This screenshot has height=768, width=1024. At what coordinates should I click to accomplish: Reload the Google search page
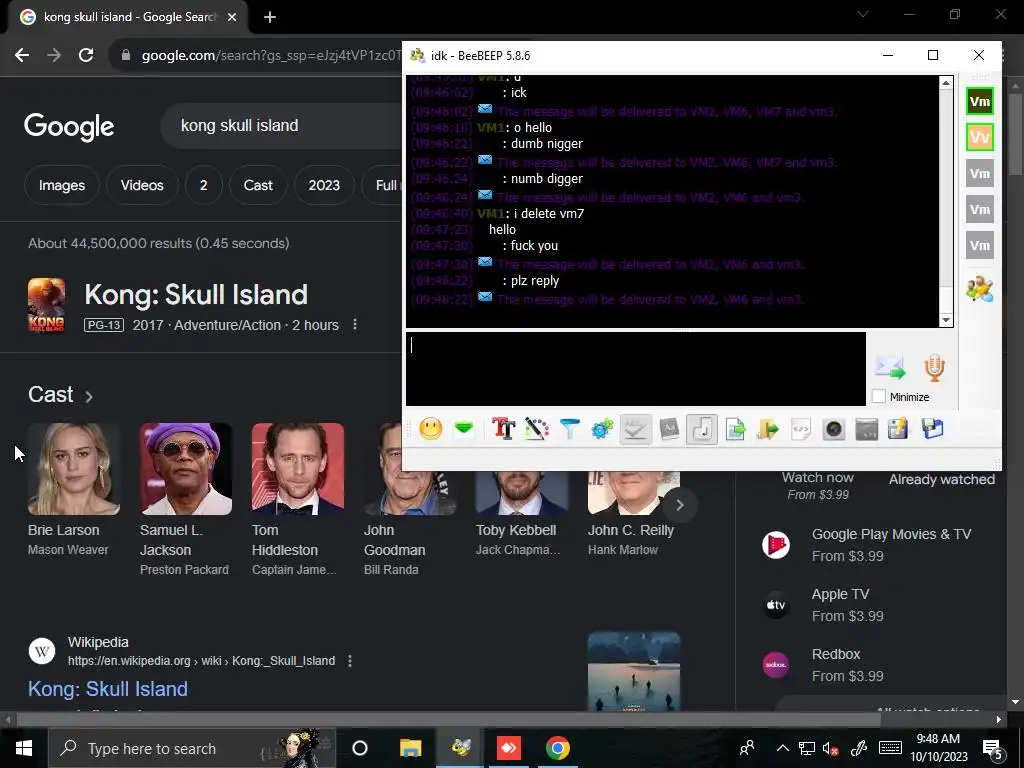pos(86,56)
